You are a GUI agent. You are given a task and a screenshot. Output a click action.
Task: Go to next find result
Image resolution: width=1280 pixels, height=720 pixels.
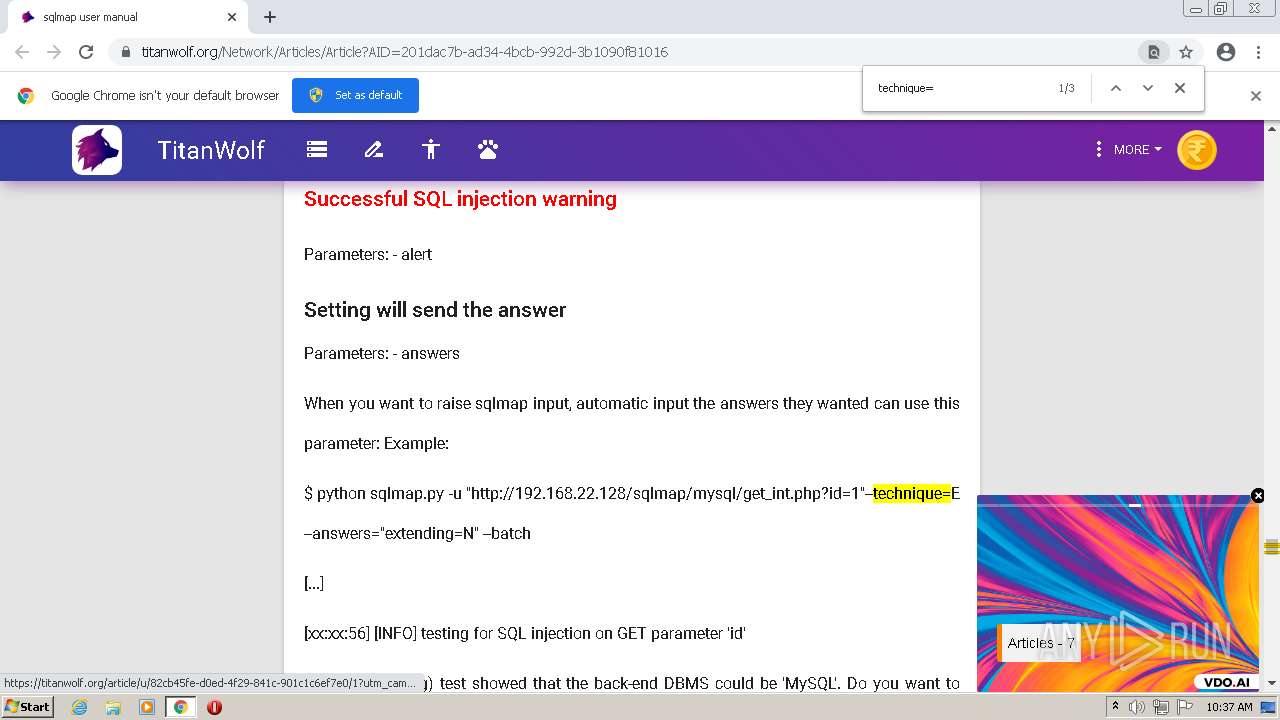[x=1148, y=88]
